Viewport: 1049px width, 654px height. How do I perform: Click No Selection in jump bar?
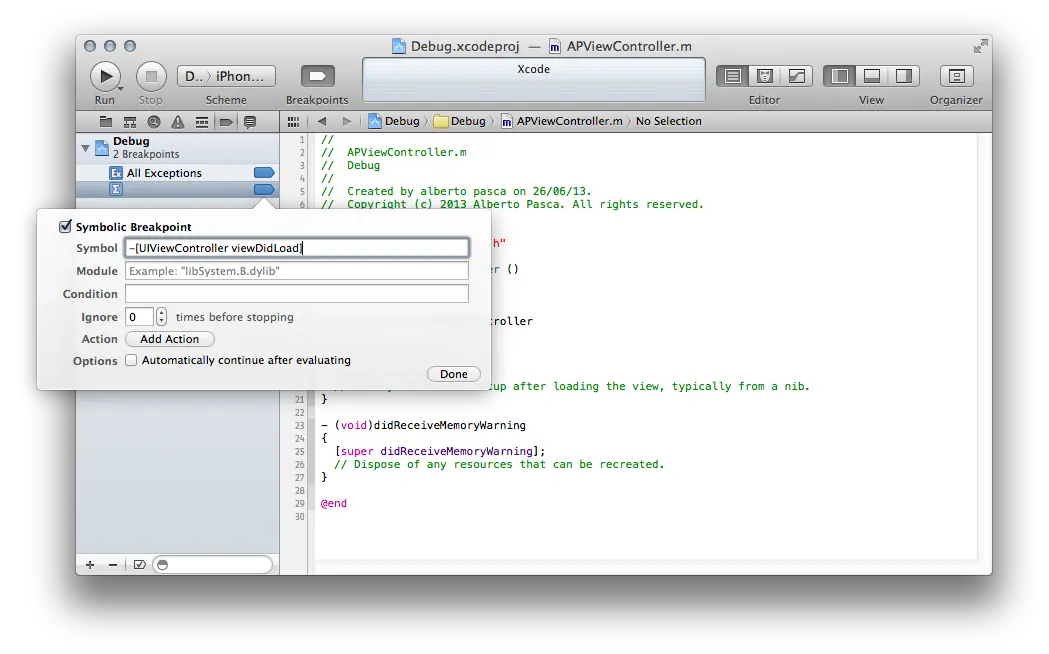(x=668, y=121)
